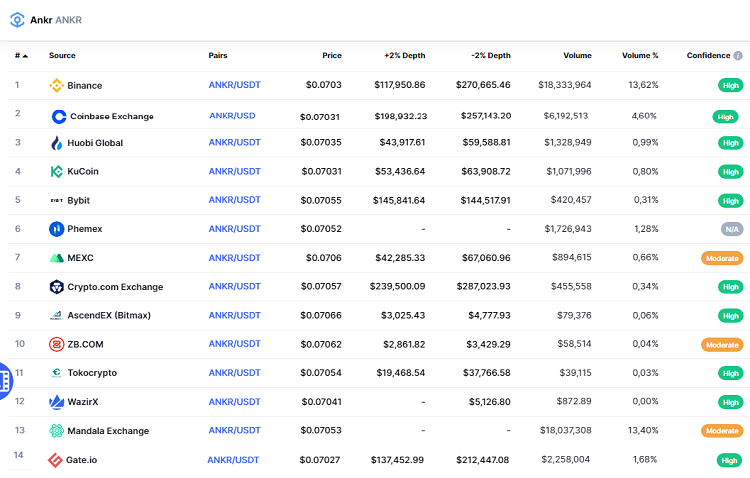This screenshot has width=750, height=478.
Task: Click the Coinbase Exchange logo icon
Action: coord(59,116)
